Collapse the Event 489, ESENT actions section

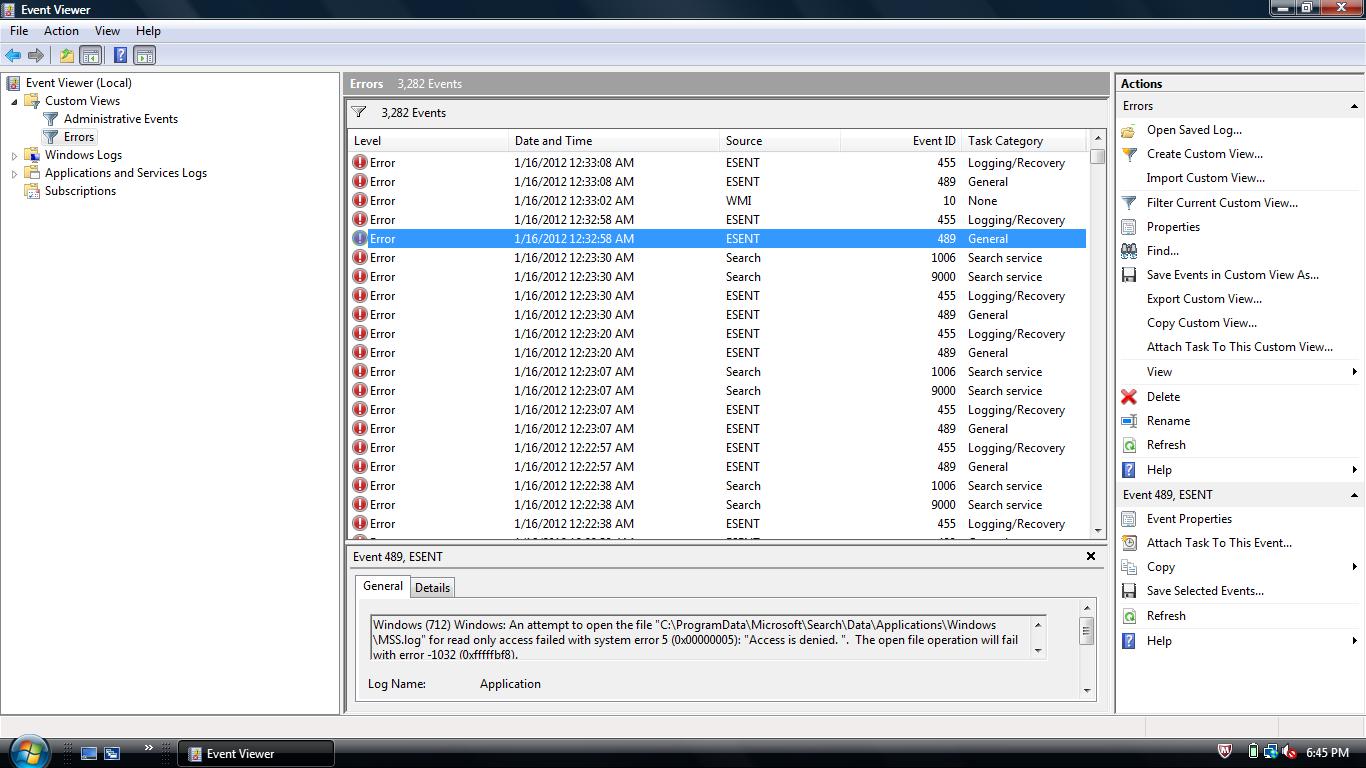(1354, 495)
